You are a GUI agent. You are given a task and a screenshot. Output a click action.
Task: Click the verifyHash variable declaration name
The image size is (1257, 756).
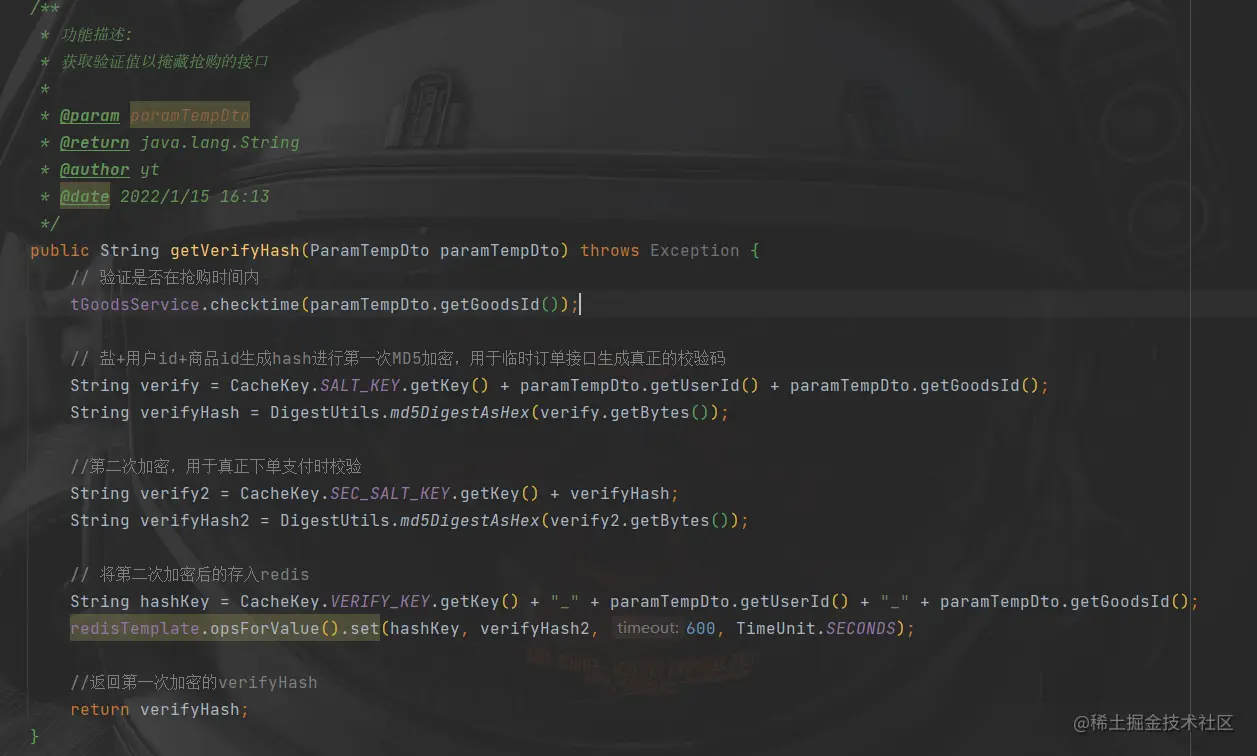click(x=190, y=413)
